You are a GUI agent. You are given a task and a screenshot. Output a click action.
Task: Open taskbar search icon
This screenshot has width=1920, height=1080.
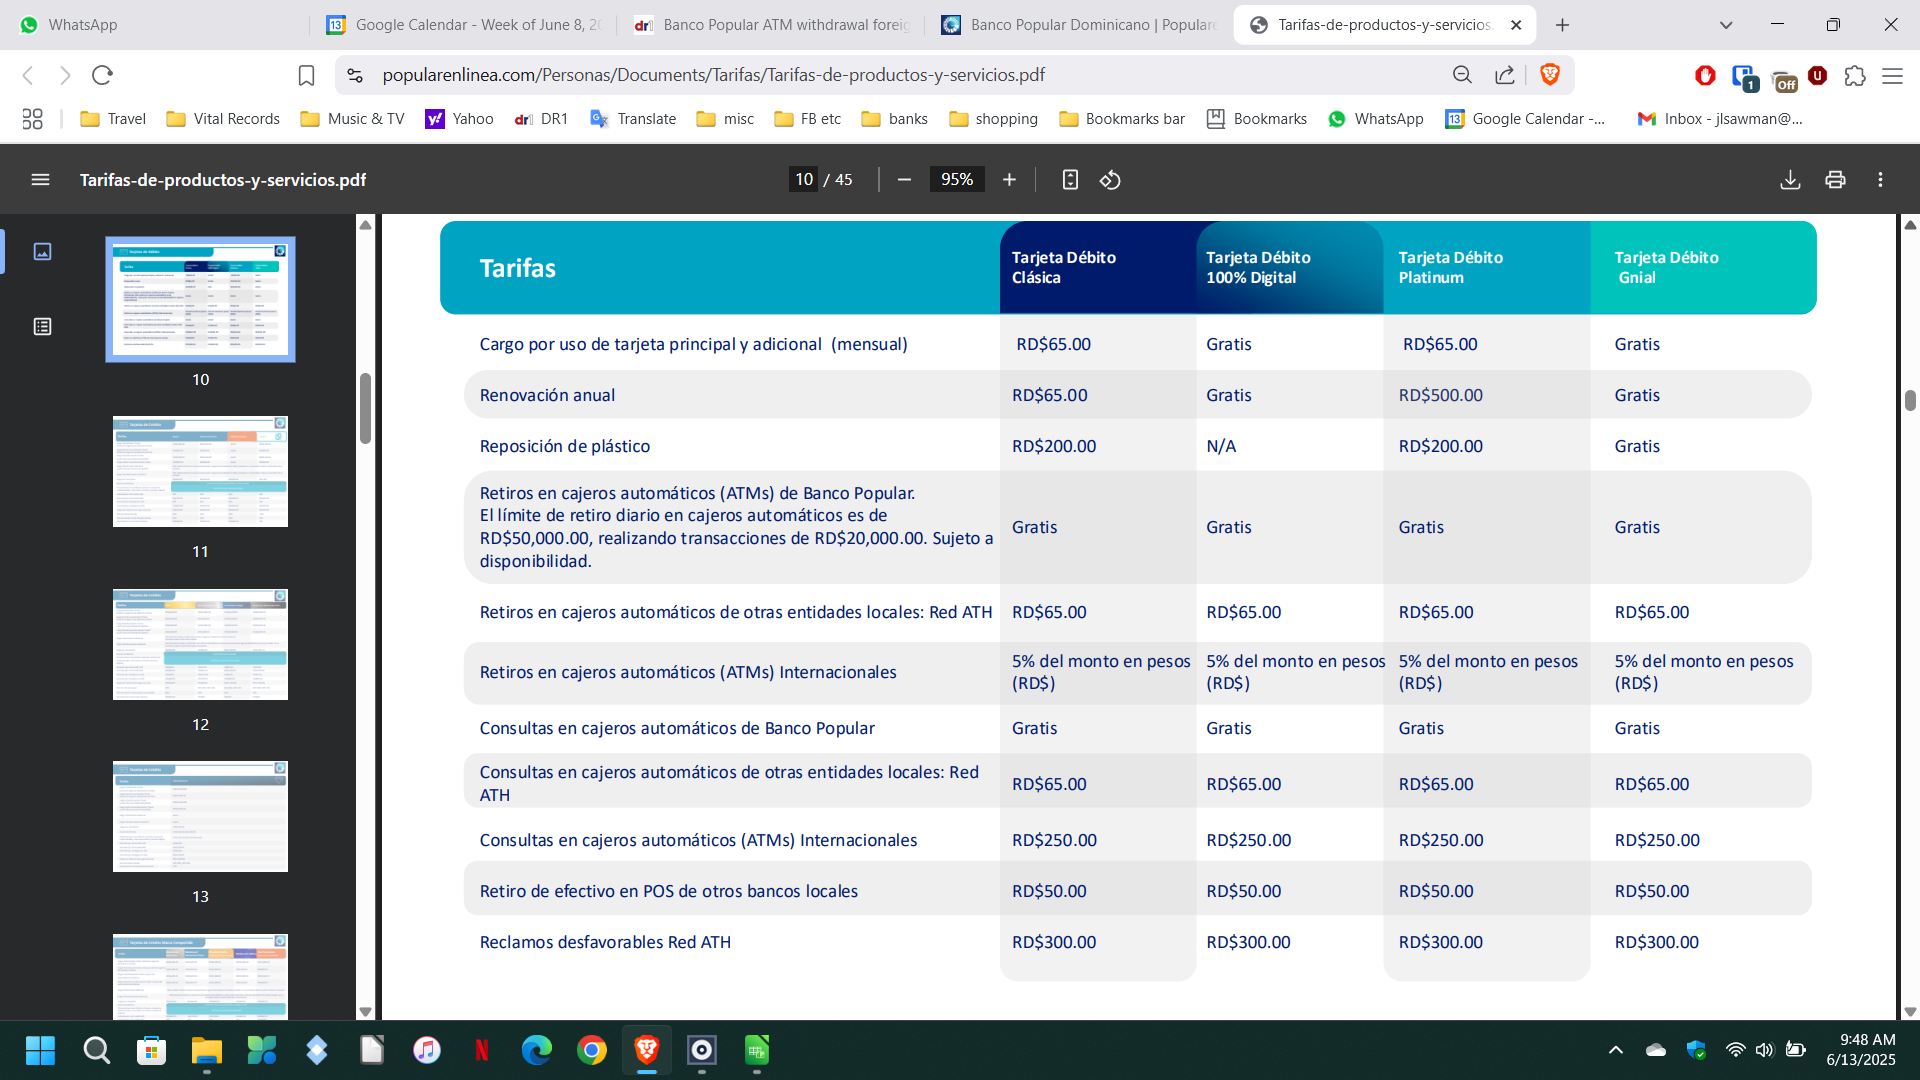point(96,1050)
